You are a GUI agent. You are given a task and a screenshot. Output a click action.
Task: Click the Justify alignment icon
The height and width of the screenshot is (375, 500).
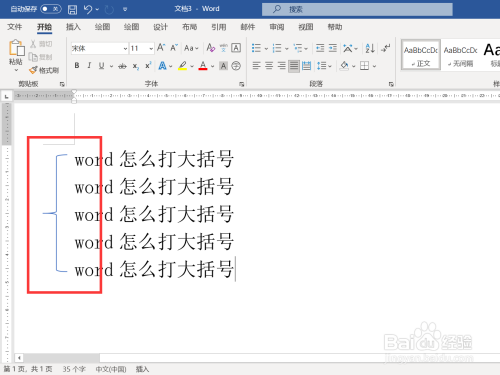tap(294, 66)
